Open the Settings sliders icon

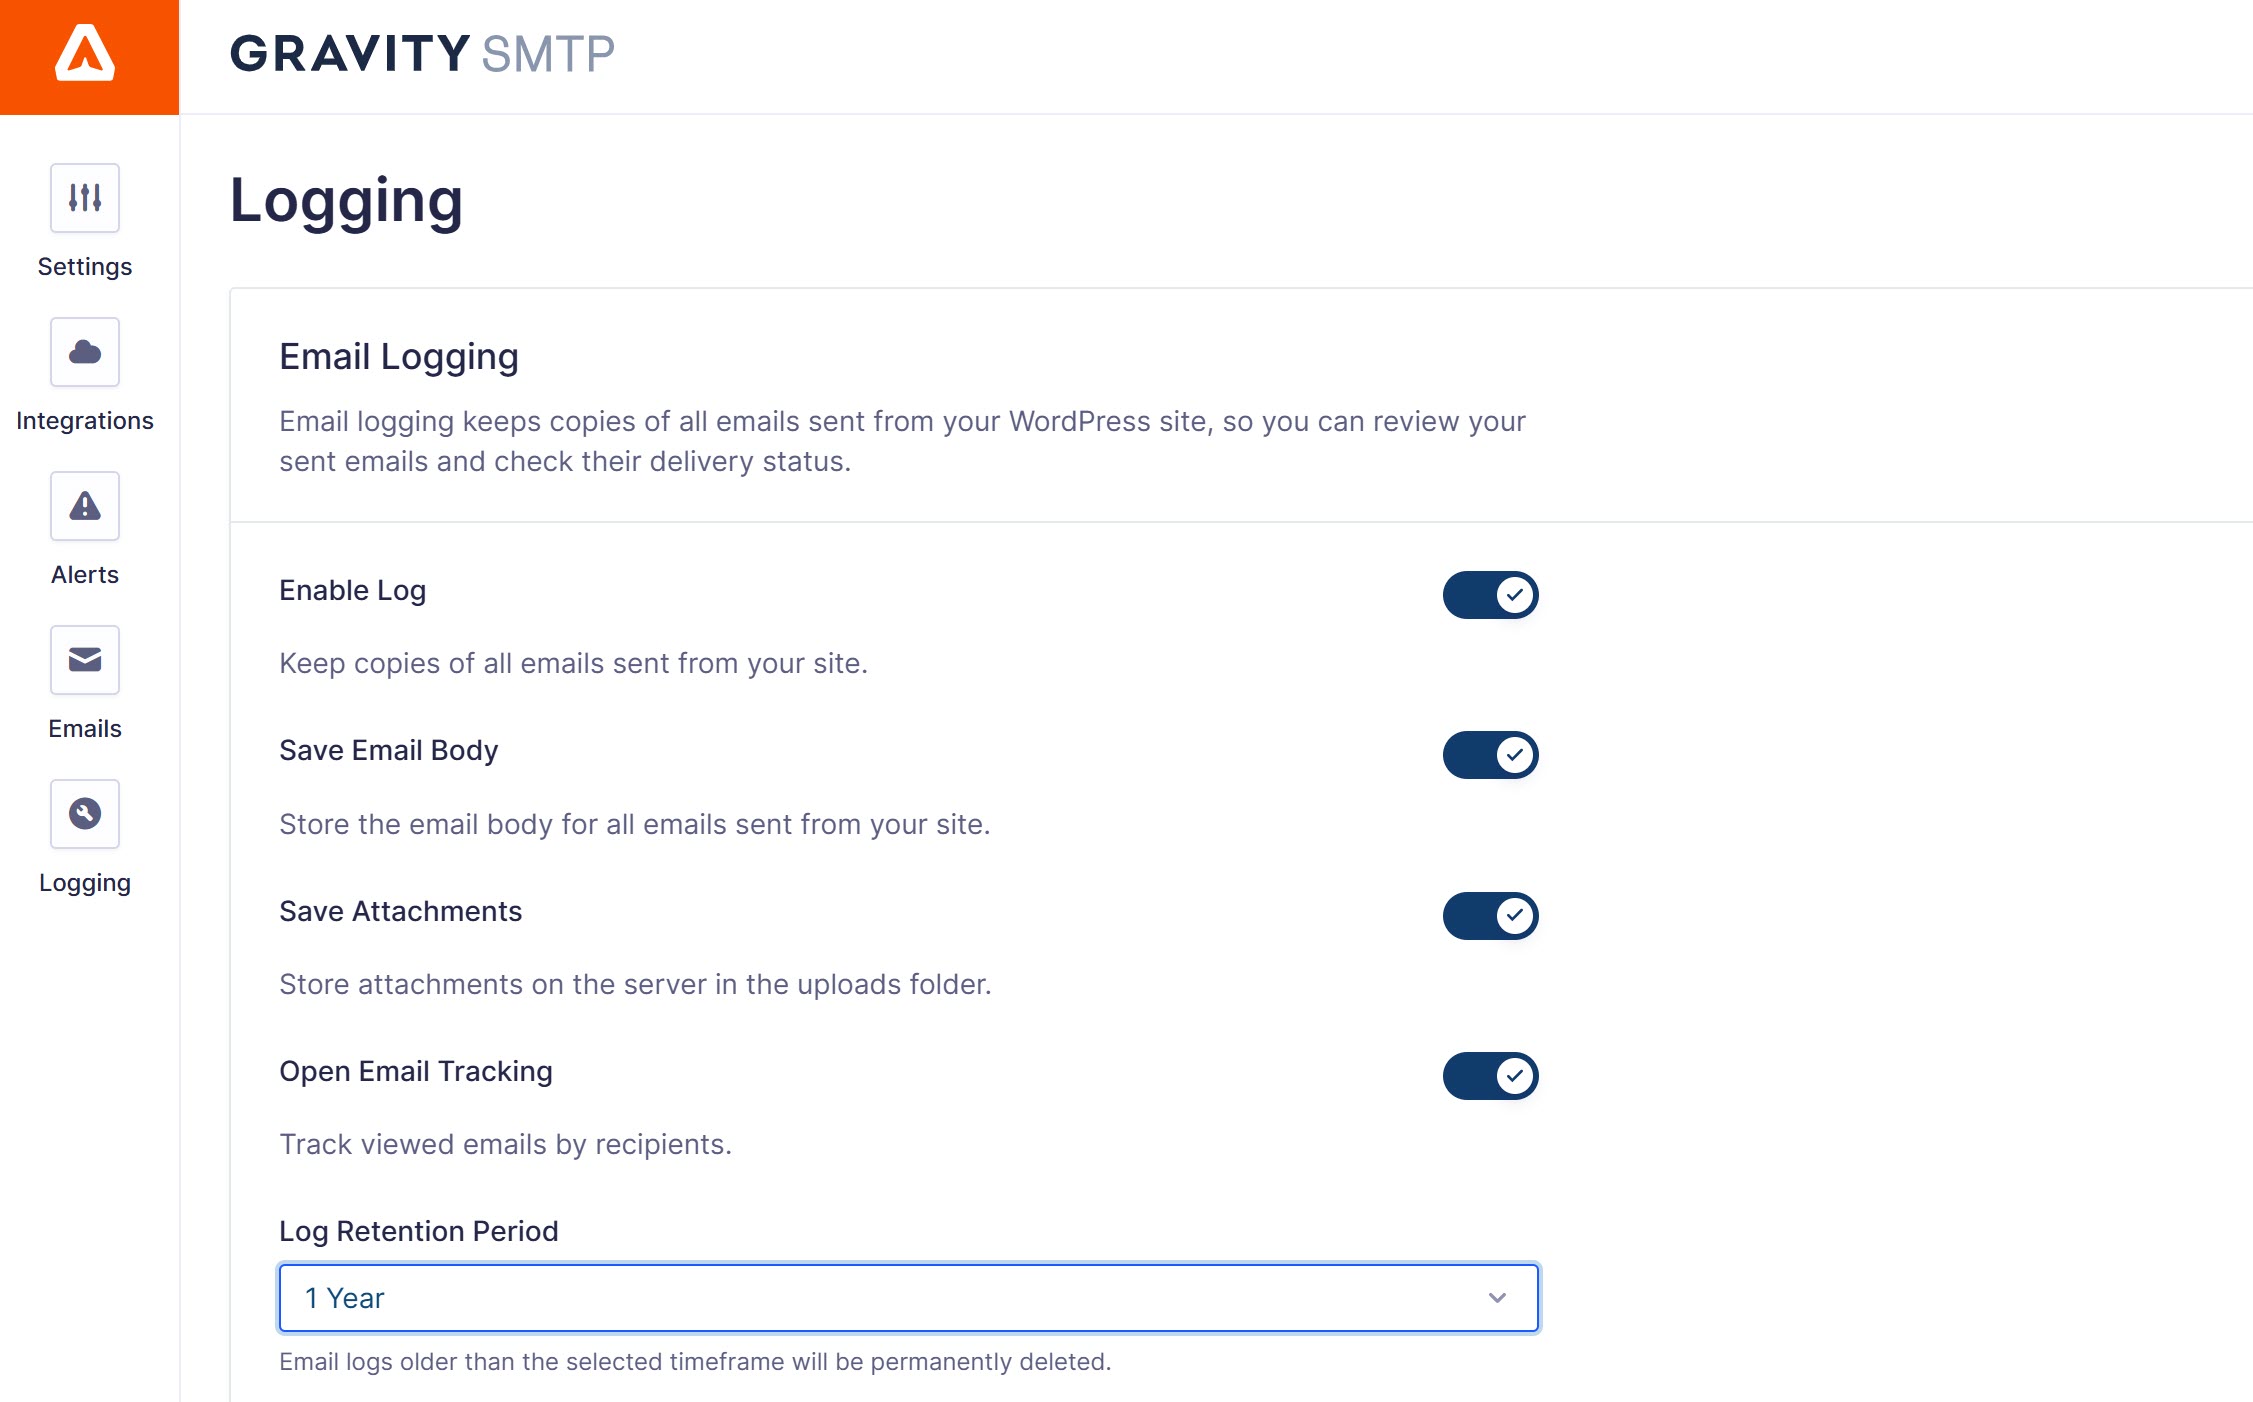tap(85, 198)
